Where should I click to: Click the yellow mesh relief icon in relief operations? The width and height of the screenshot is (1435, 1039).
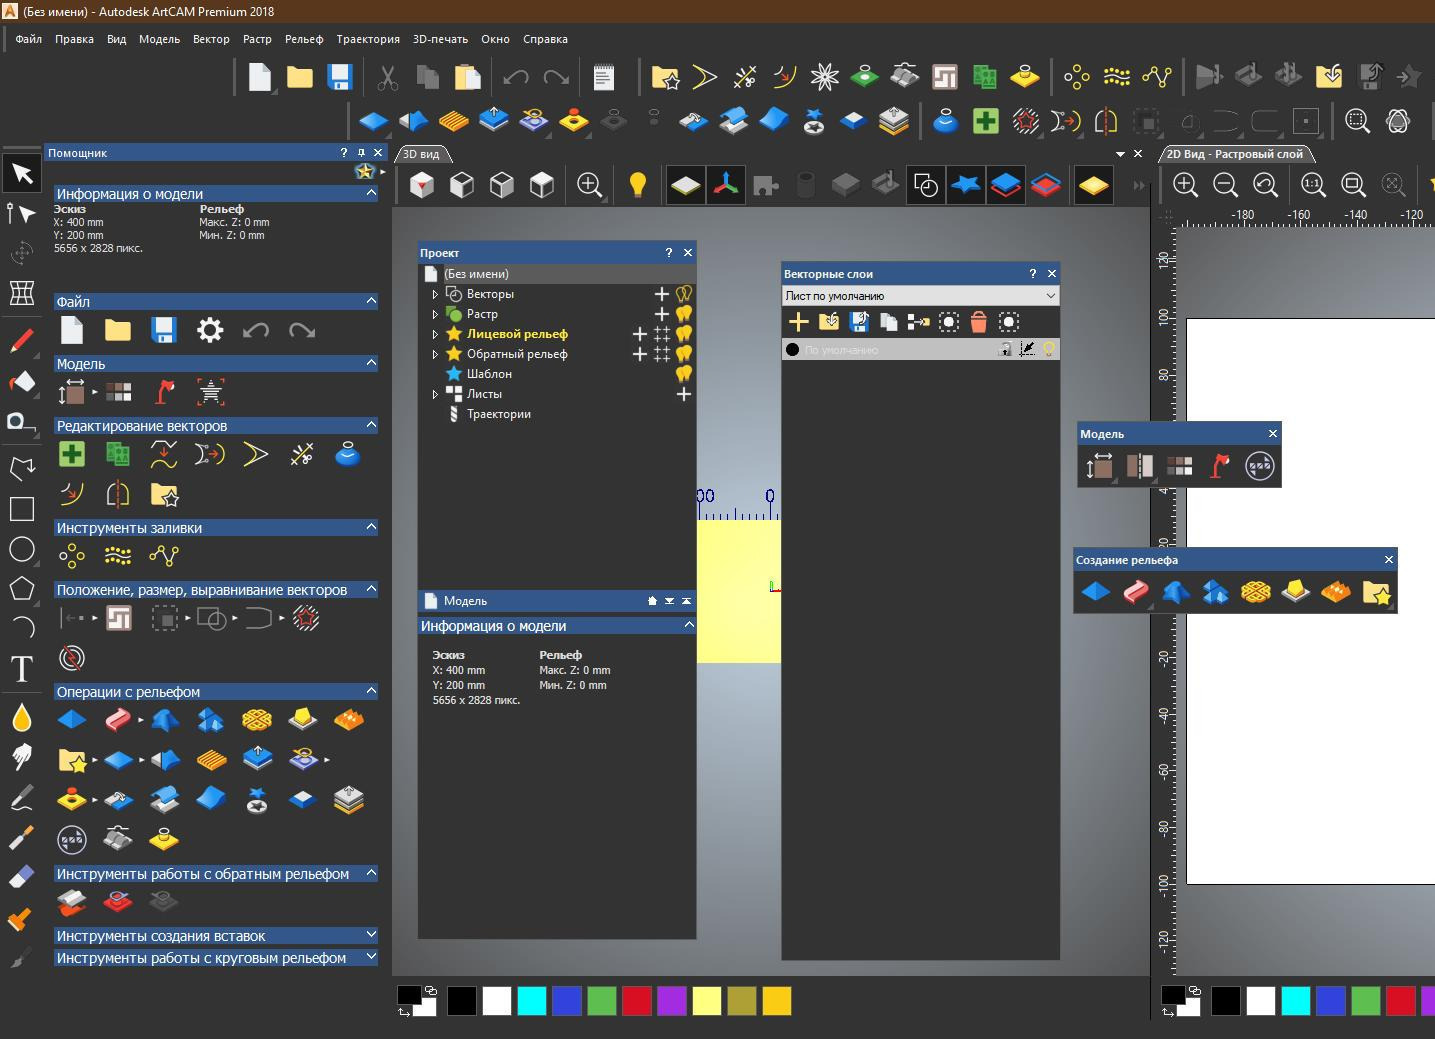[x=257, y=720]
